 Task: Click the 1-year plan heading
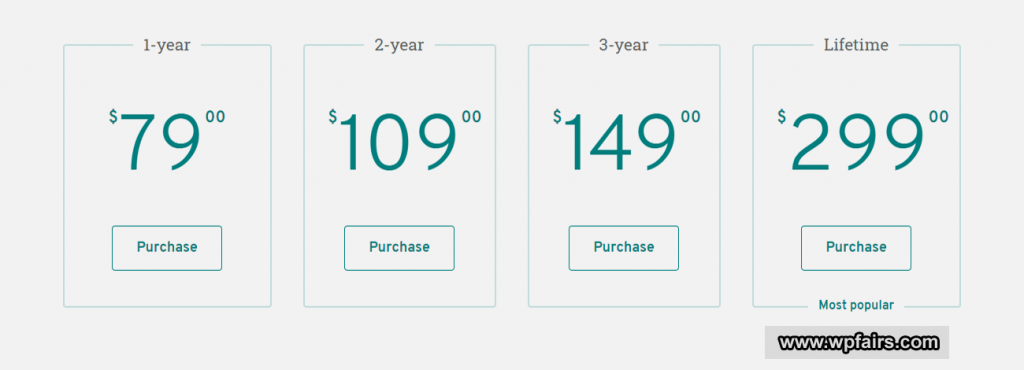[167, 45]
